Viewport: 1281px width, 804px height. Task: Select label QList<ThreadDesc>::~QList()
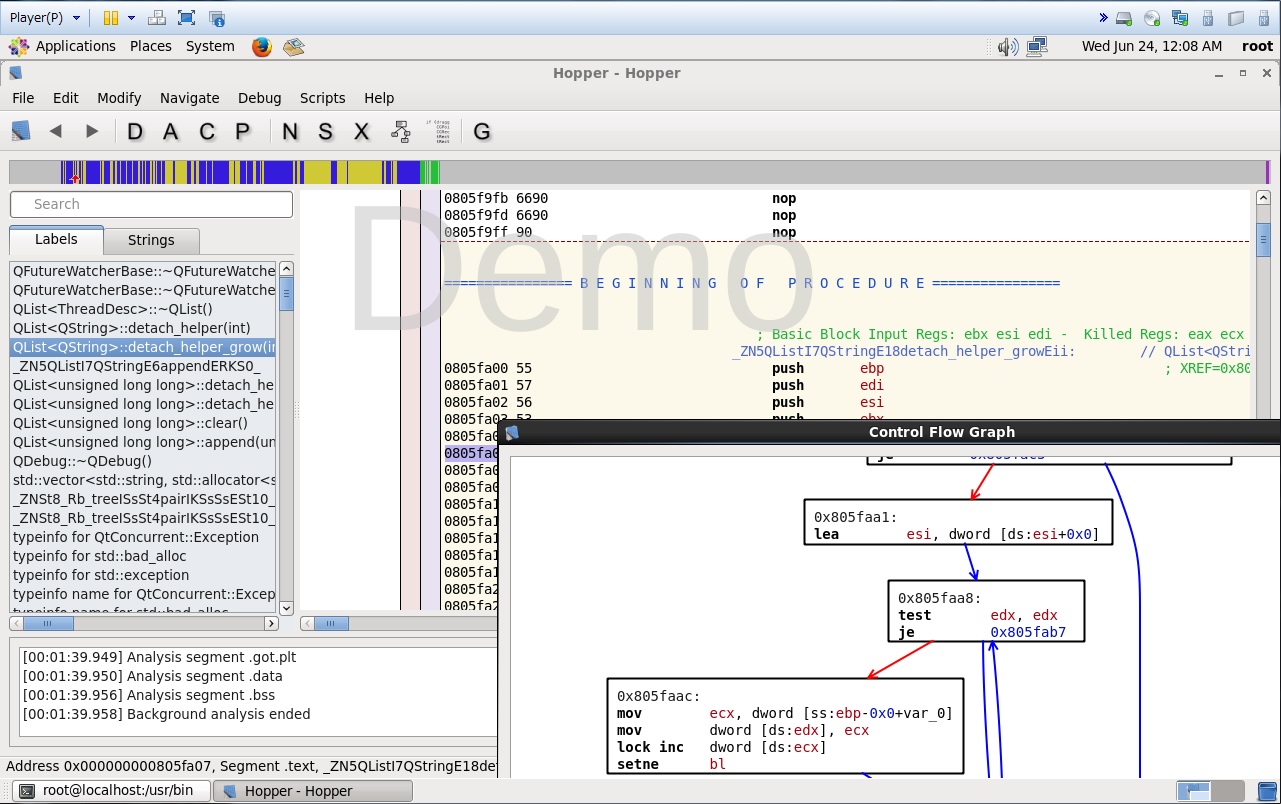tap(143, 309)
